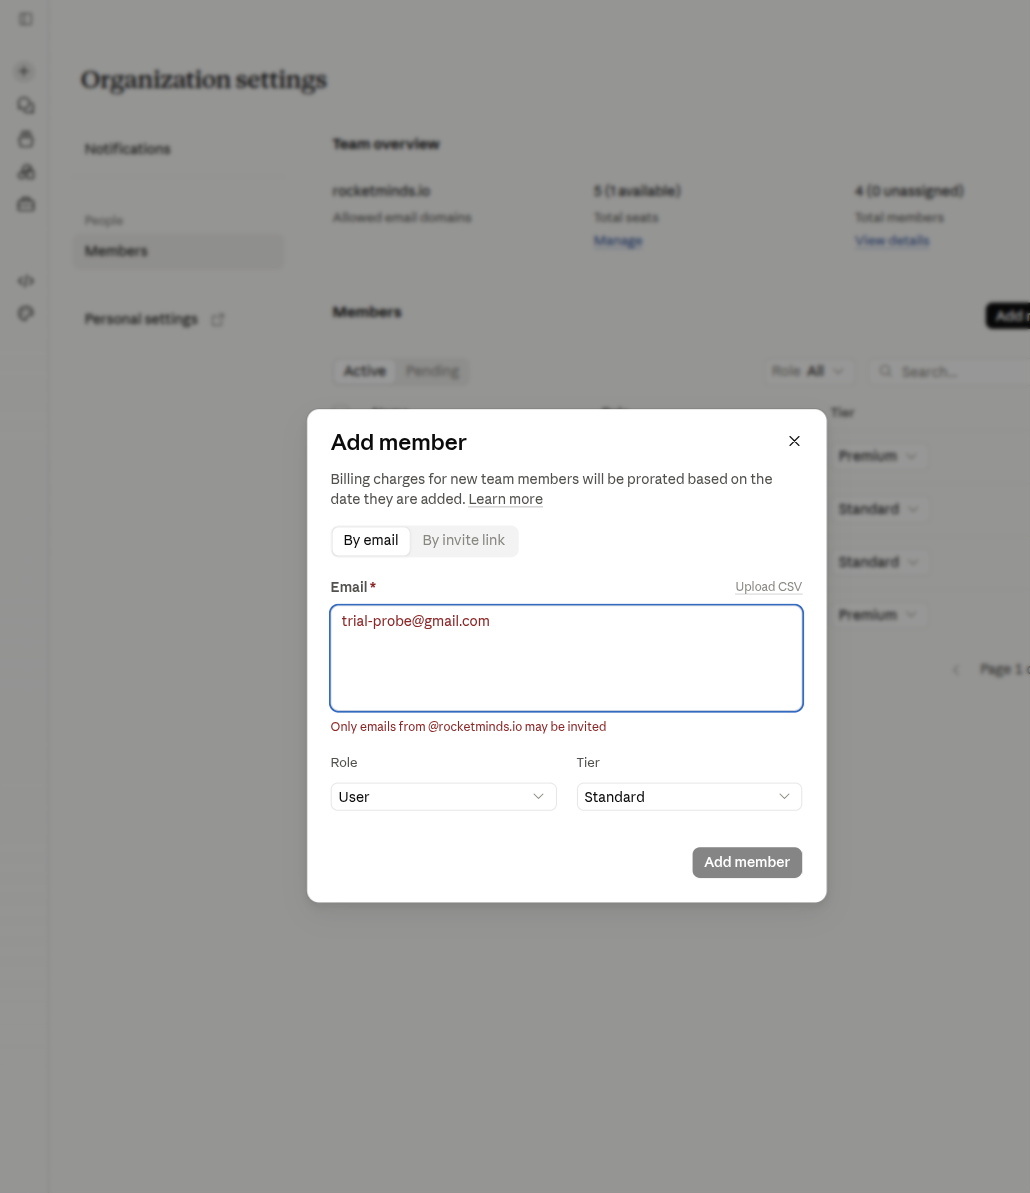Select the trial-probe@gmail.com email text
Viewport: 1030px width, 1193px height.
point(415,621)
